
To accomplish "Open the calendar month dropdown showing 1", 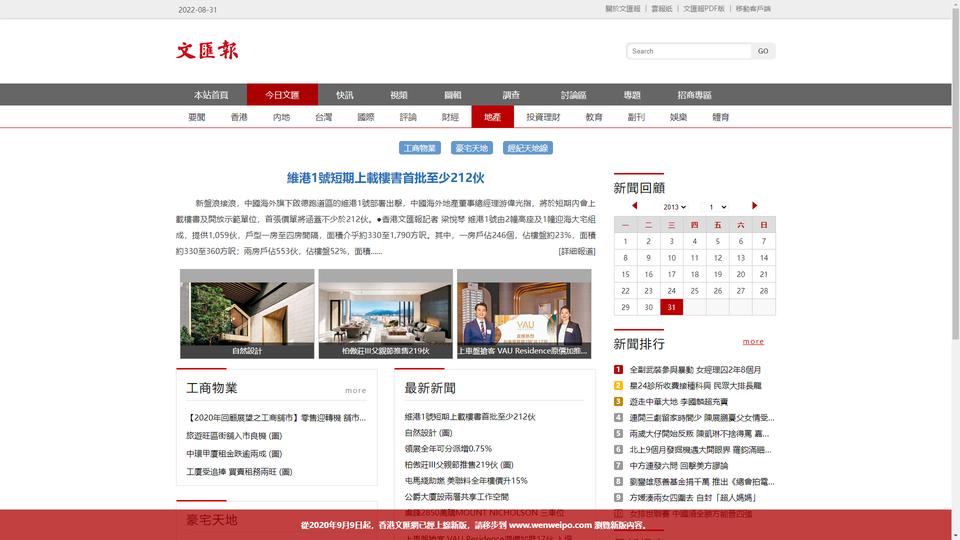I will point(717,207).
